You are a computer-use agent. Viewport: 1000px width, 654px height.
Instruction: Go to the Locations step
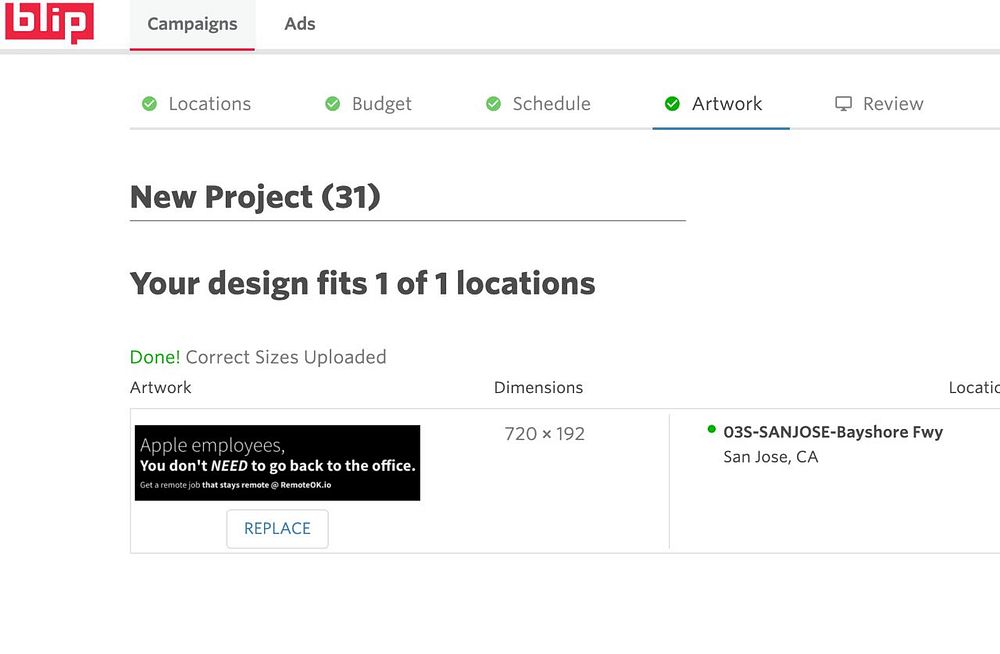(209, 104)
